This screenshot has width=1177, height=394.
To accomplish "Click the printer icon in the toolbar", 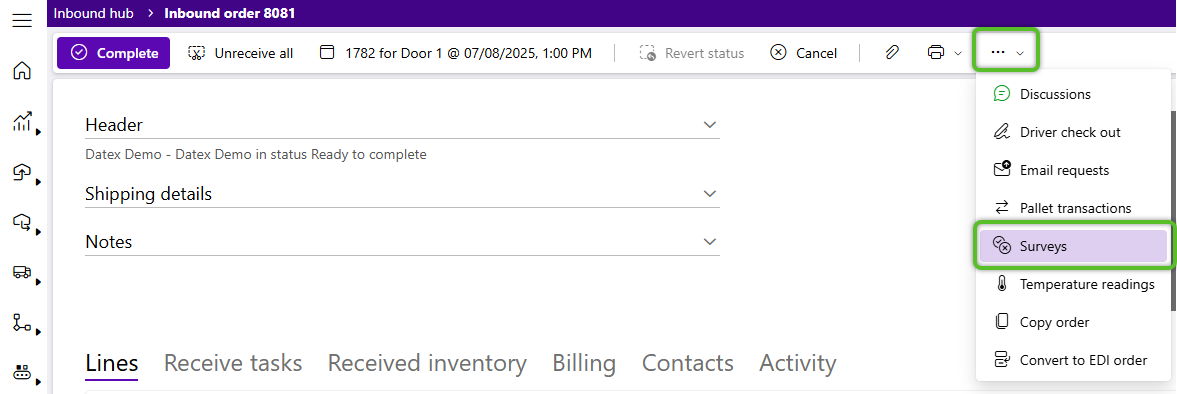I will (x=935, y=53).
